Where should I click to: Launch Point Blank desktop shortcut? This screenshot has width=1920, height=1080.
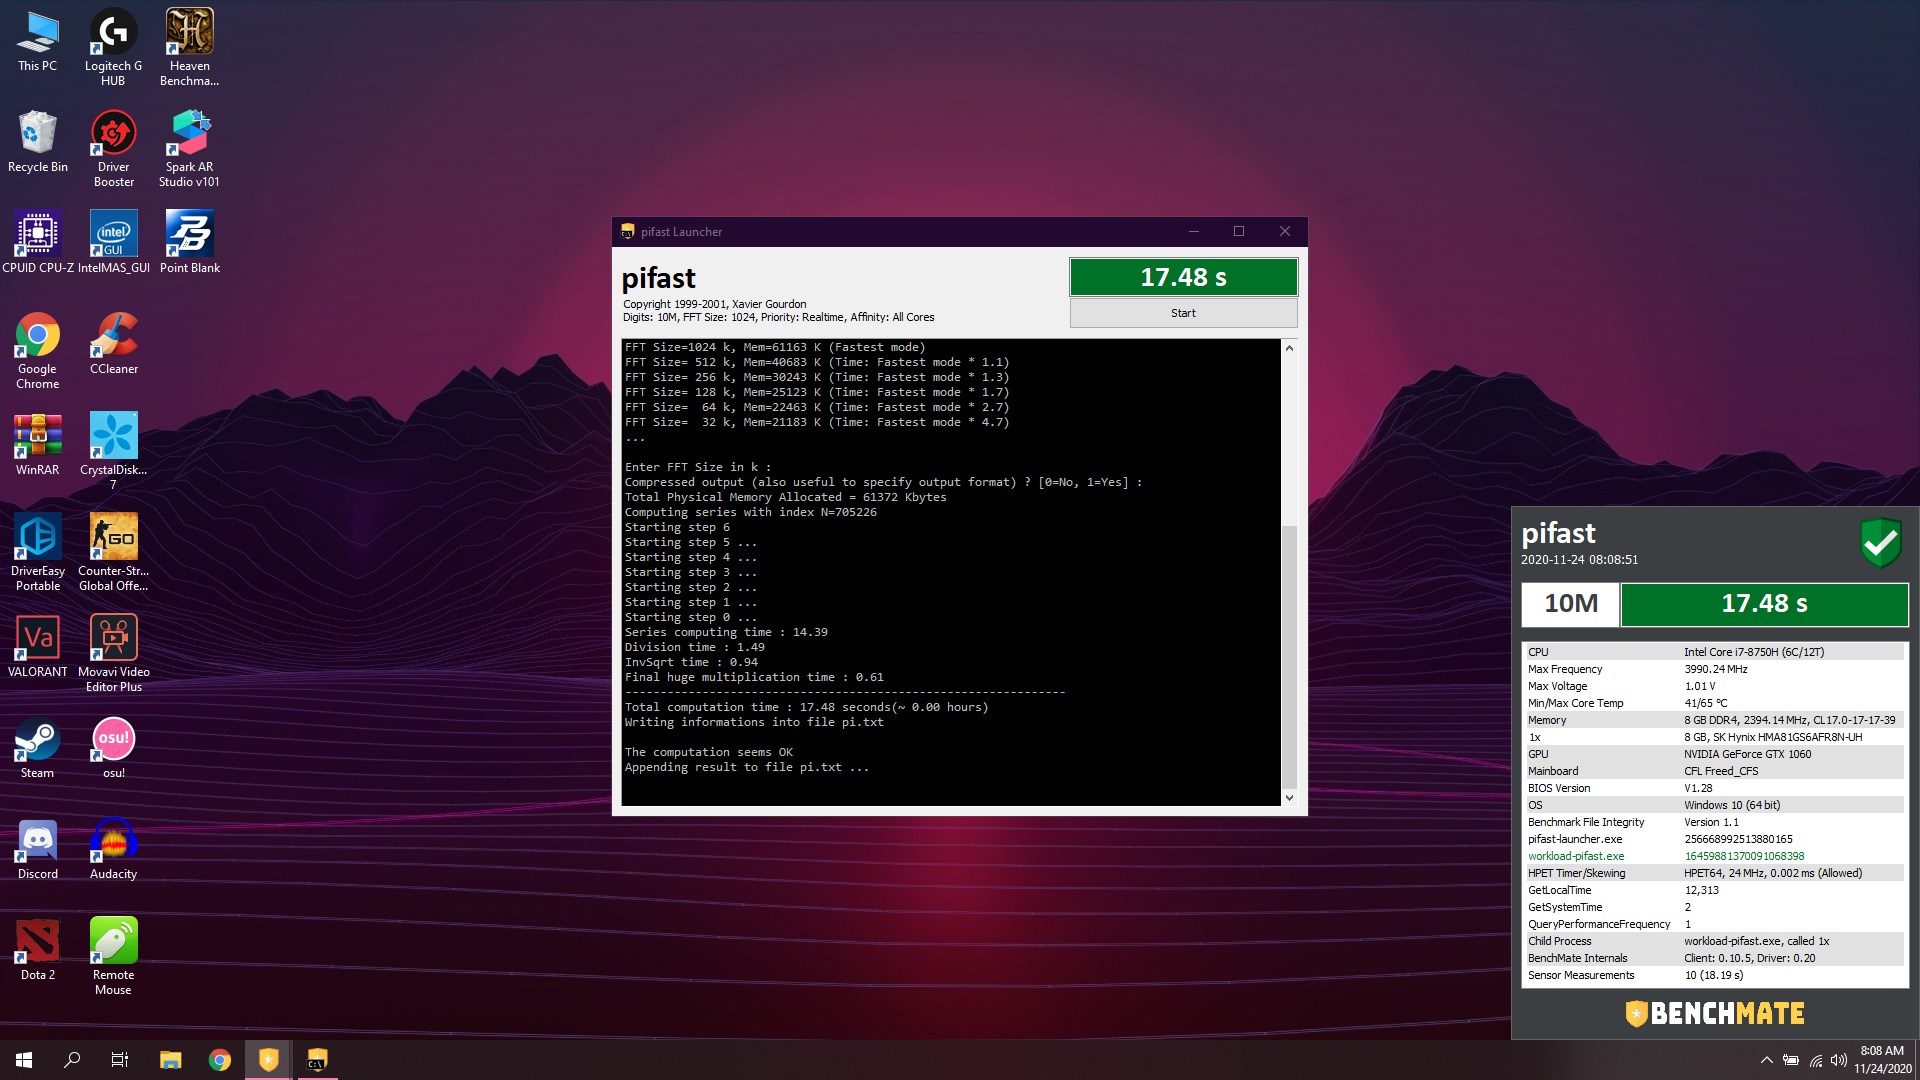189,243
